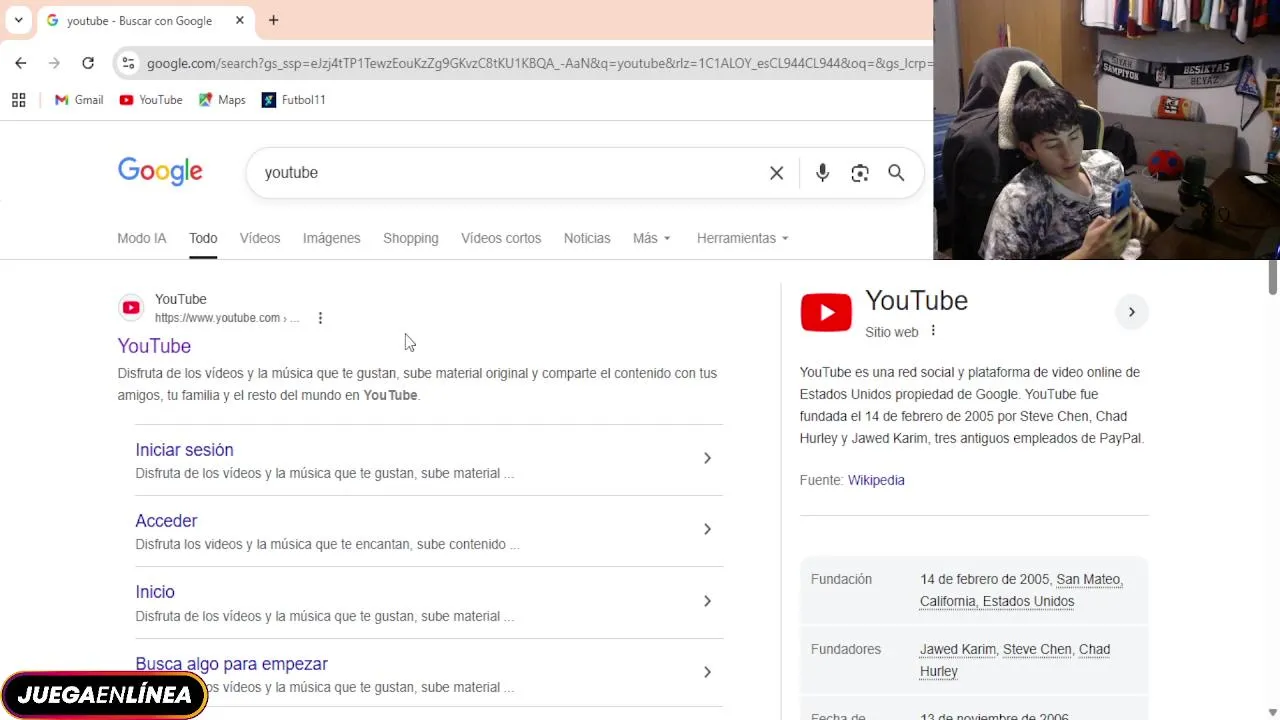Go forward to next page
This screenshot has height=720, width=1280.
(x=54, y=63)
